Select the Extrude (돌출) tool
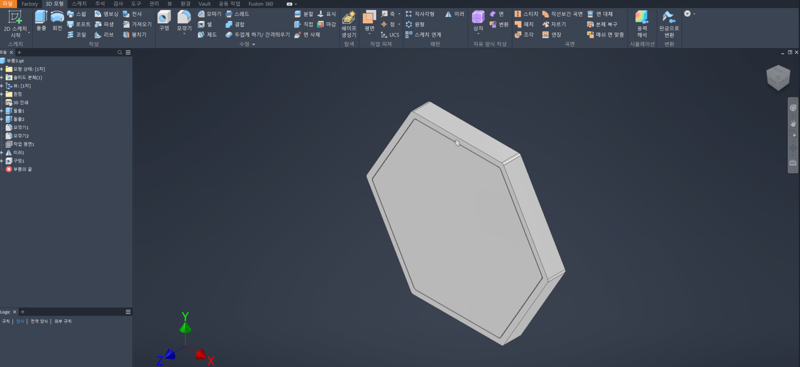Viewport: 800px width, 367px height. 41,21
